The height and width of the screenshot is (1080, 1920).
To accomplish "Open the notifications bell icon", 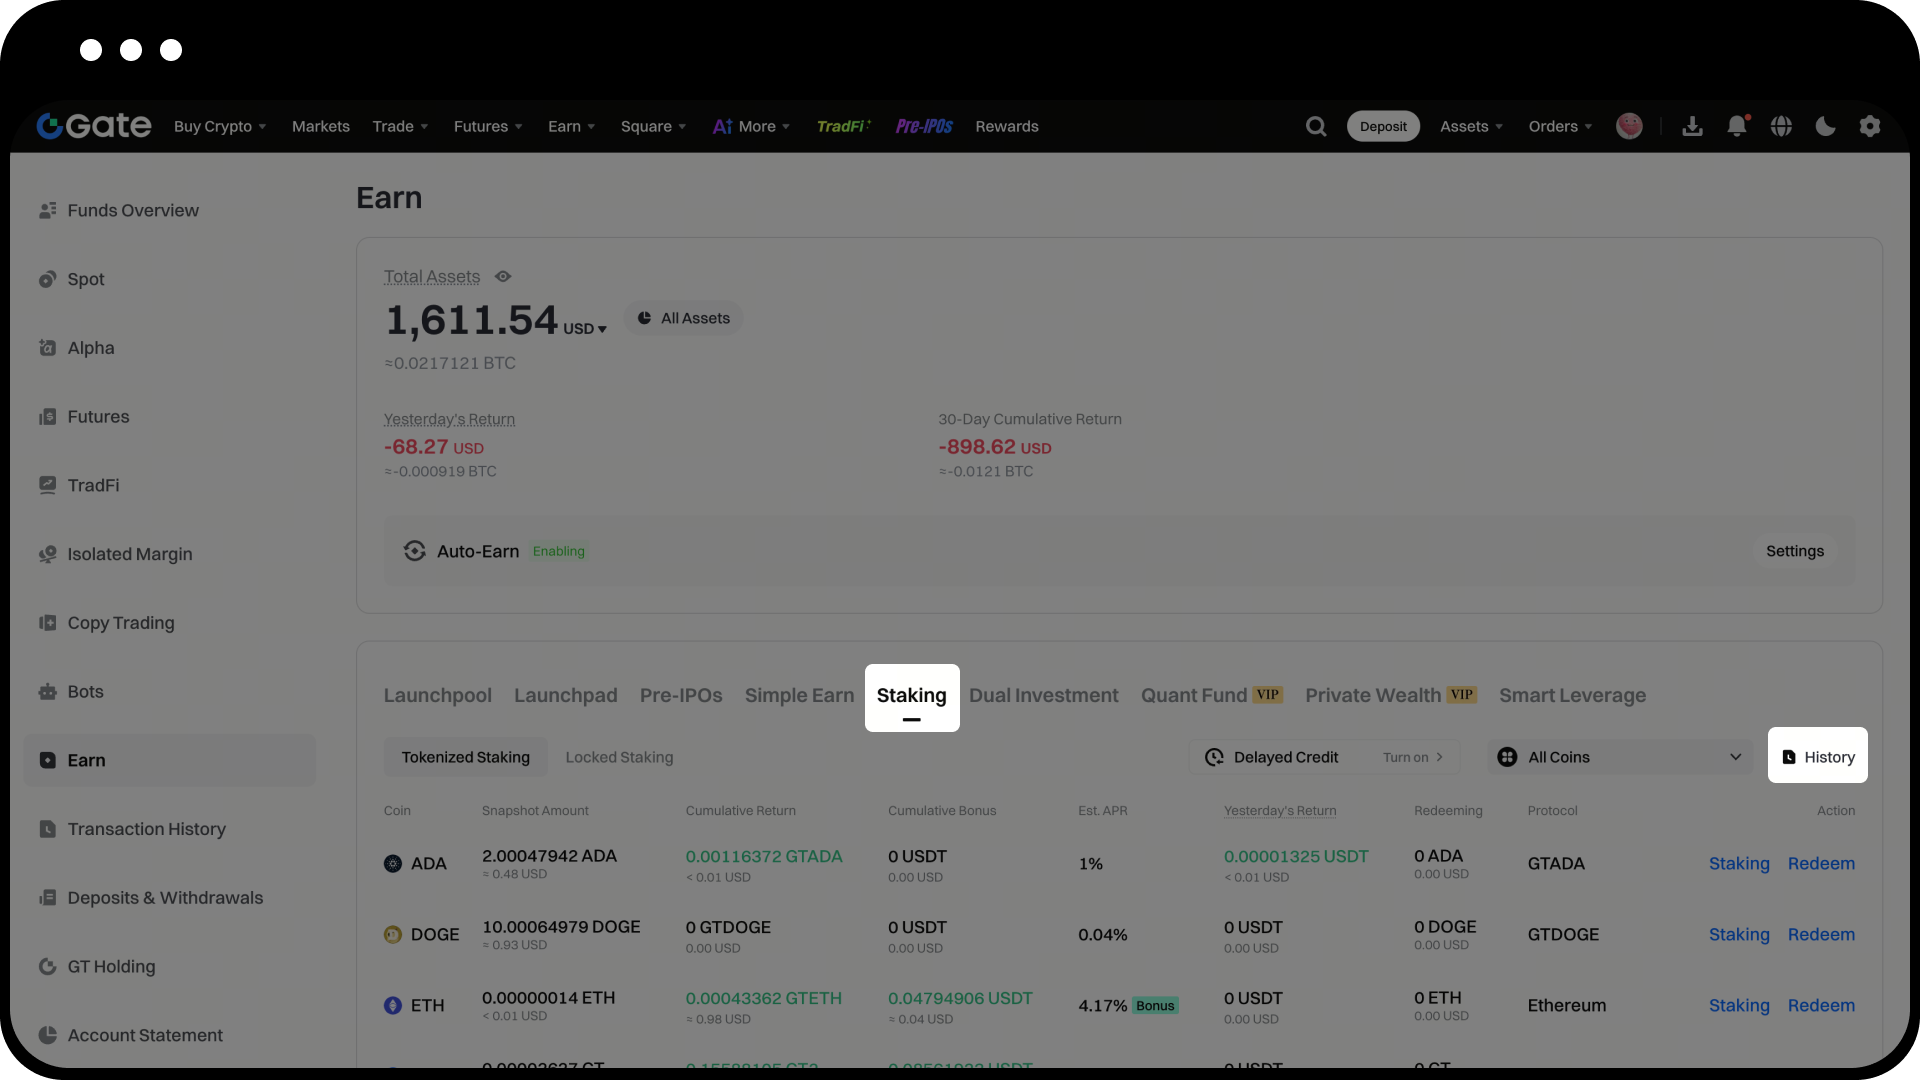I will click(x=1737, y=127).
